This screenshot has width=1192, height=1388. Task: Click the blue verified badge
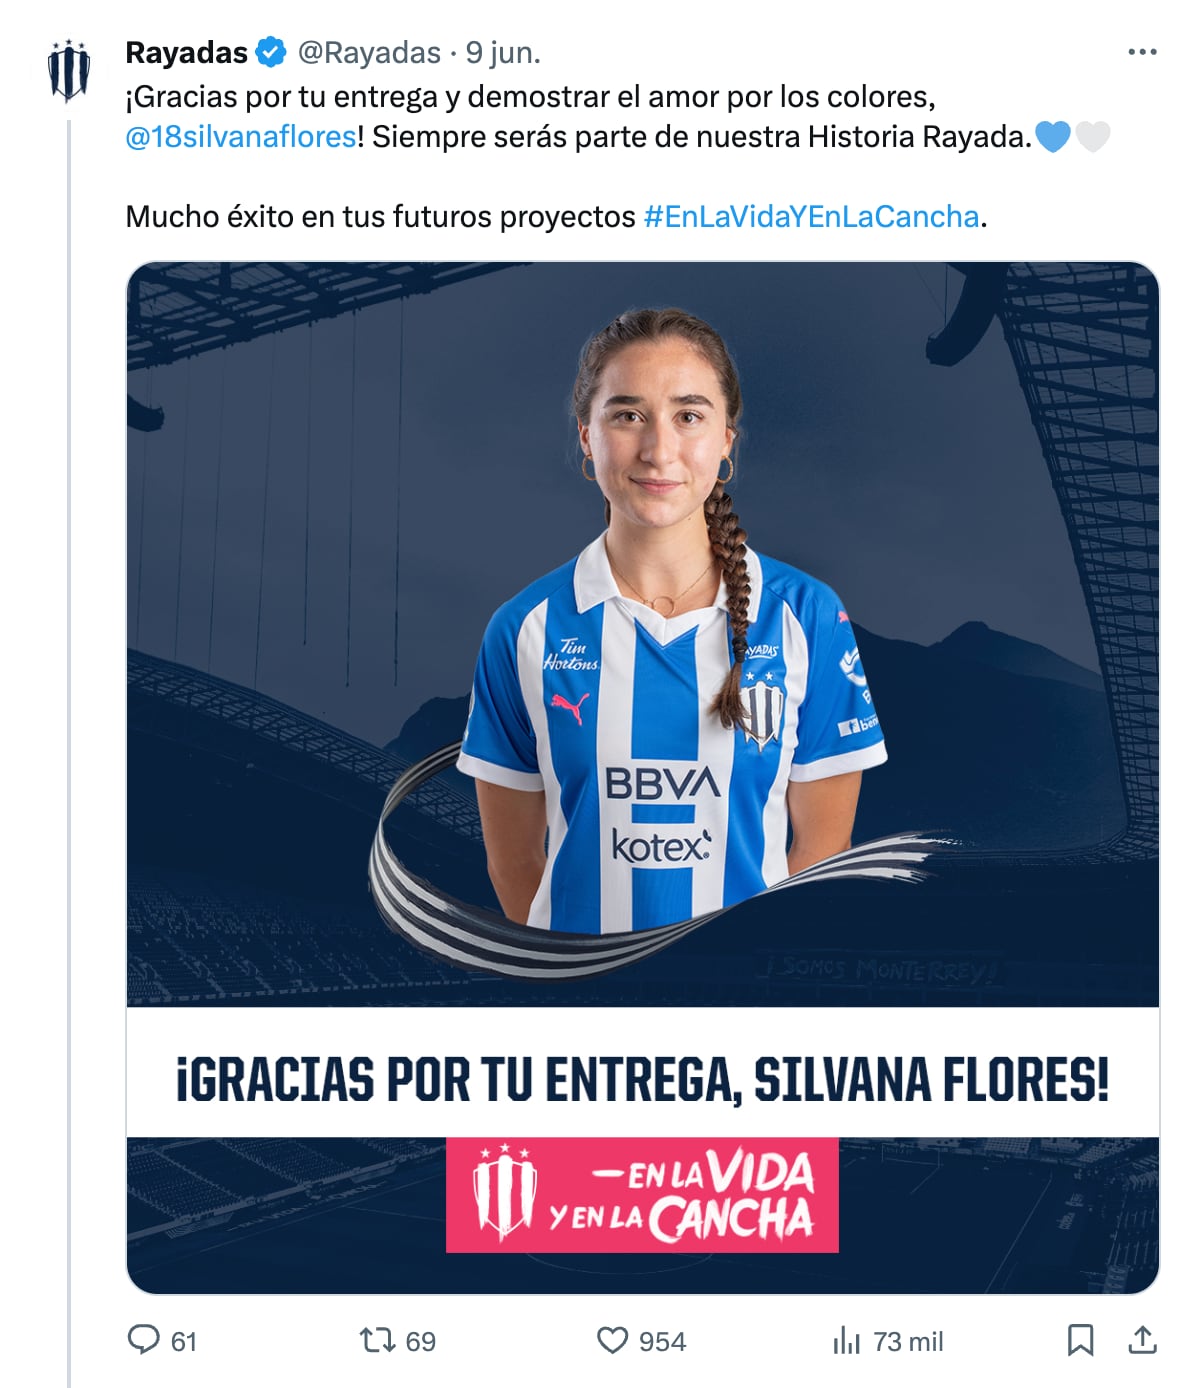pyautogui.click(x=271, y=52)
